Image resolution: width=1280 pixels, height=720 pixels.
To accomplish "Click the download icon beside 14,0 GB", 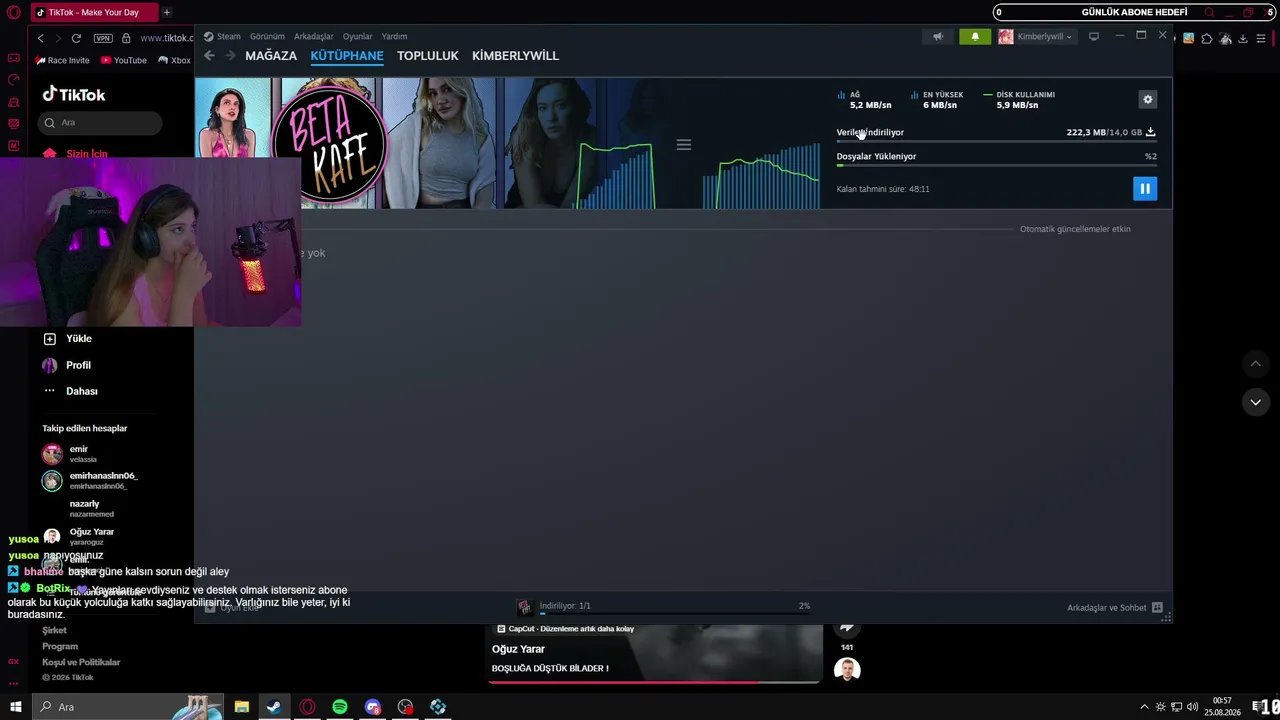I will click(1150, 132).
